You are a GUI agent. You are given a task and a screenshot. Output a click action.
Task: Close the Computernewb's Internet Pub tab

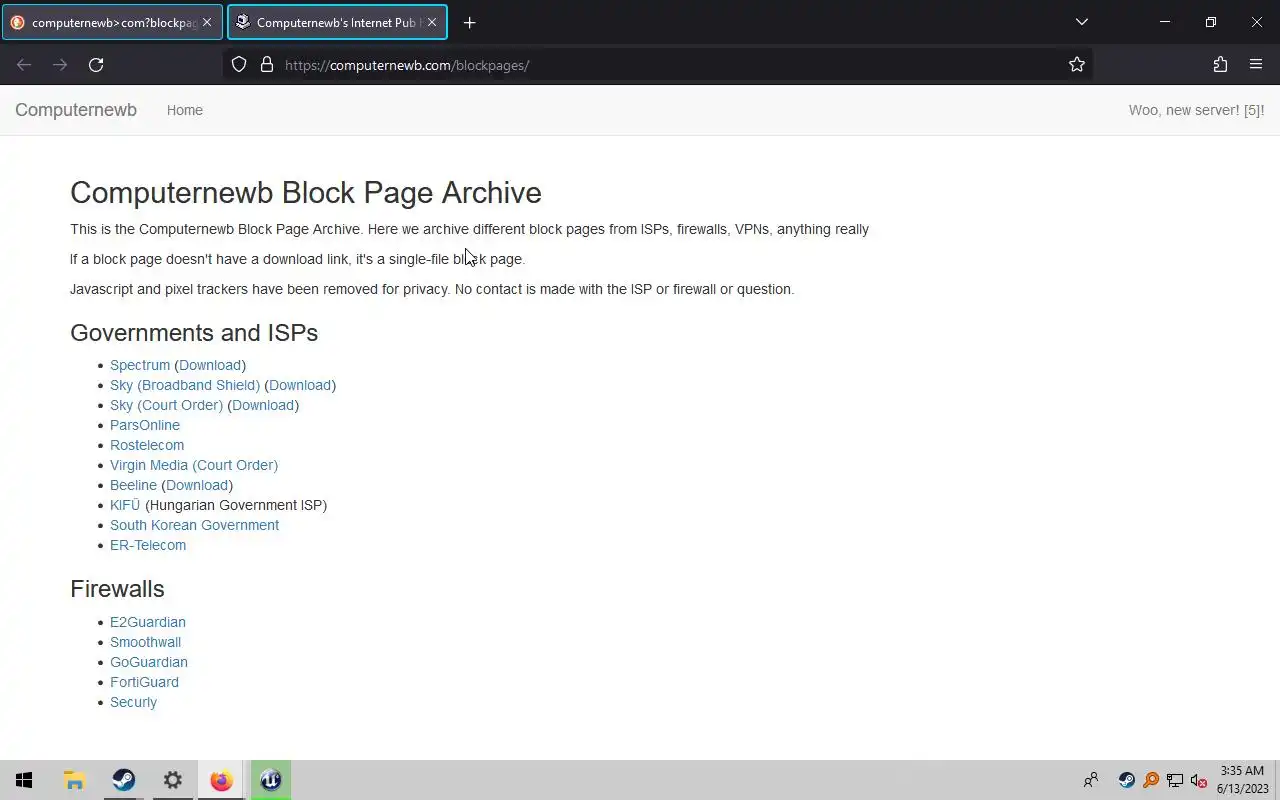pyautogui.click(x=432, y=22)
